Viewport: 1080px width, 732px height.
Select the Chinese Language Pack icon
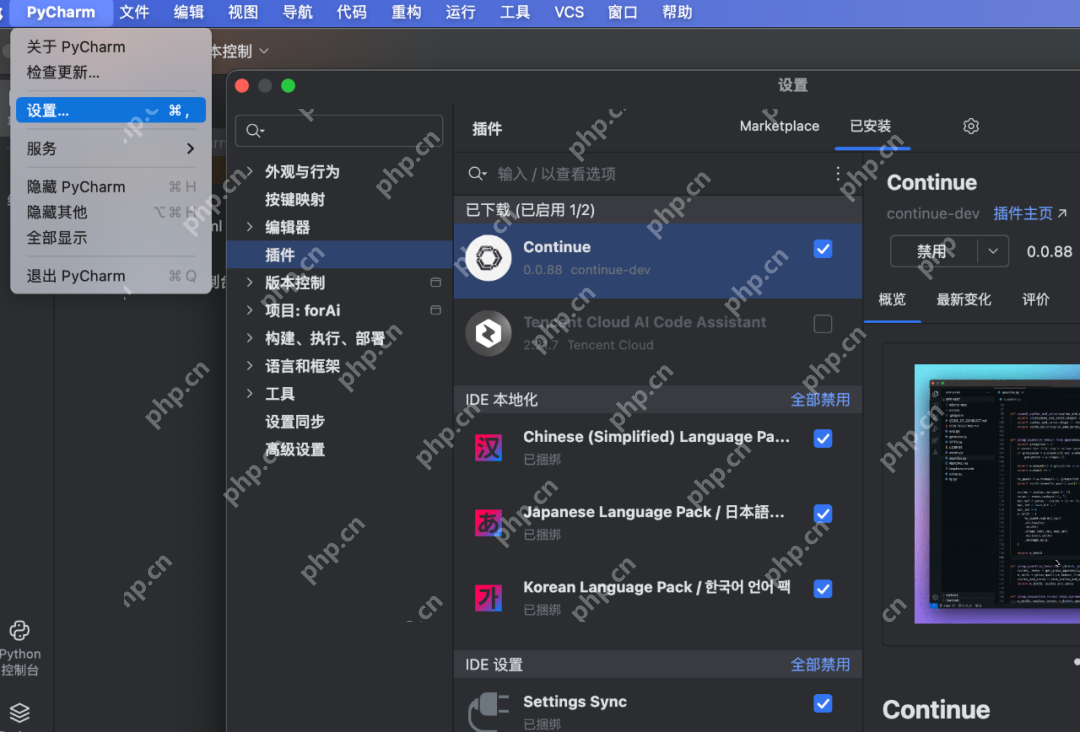tap(488, 447)
